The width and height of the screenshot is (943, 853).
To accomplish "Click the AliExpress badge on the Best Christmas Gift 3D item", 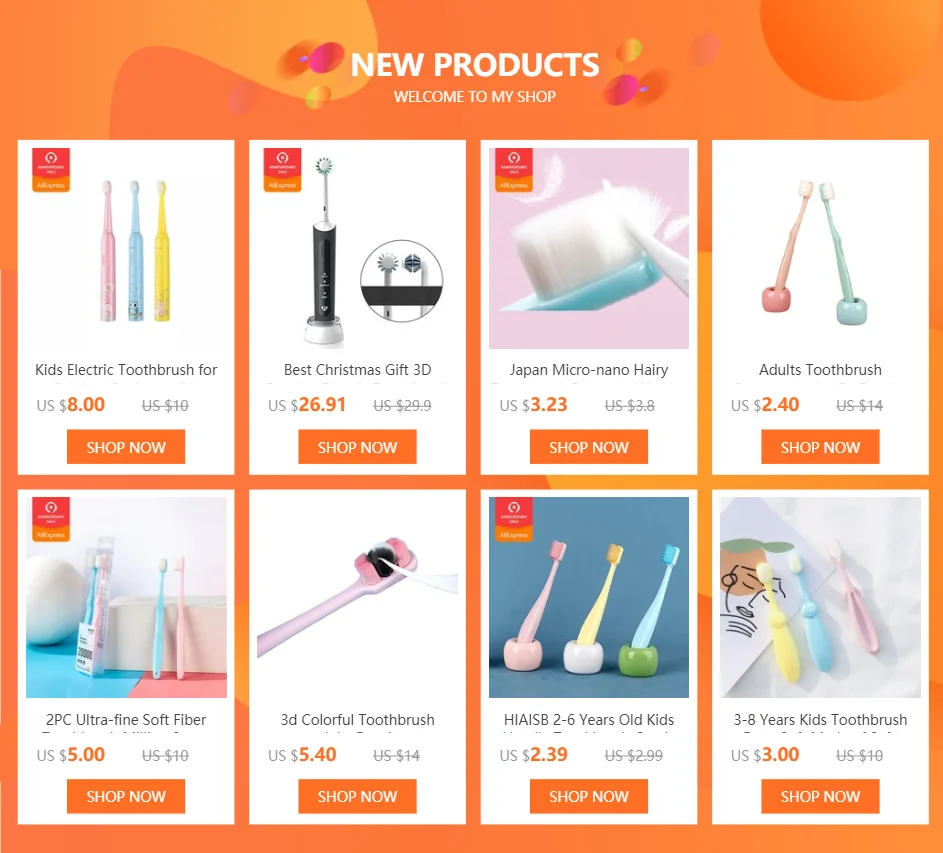I will [x=283, y=170].
